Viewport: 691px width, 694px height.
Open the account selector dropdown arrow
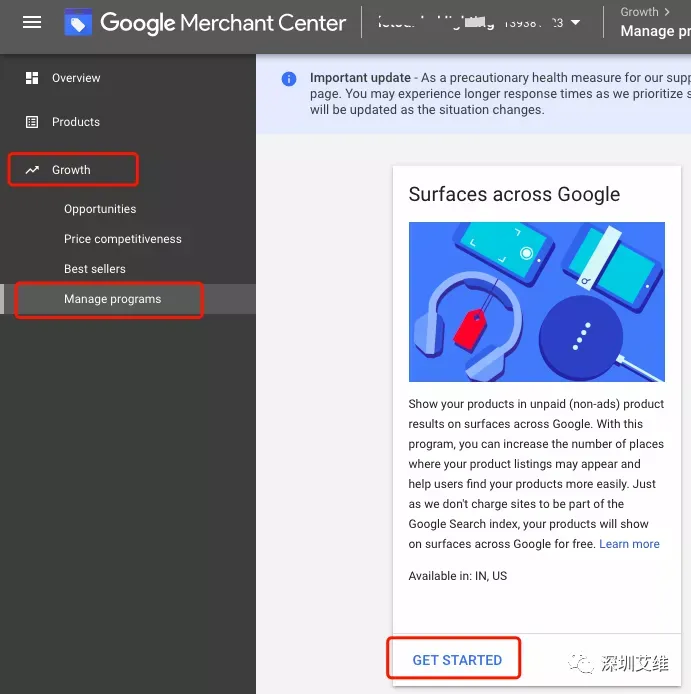coord(575,22)
